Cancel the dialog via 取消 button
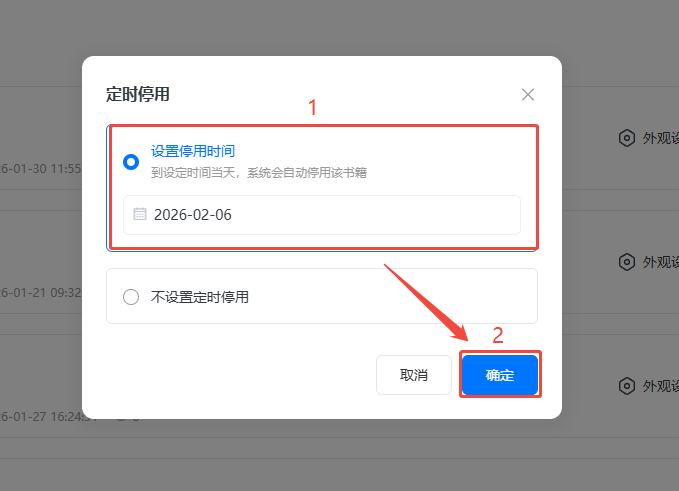 [414, 375]
